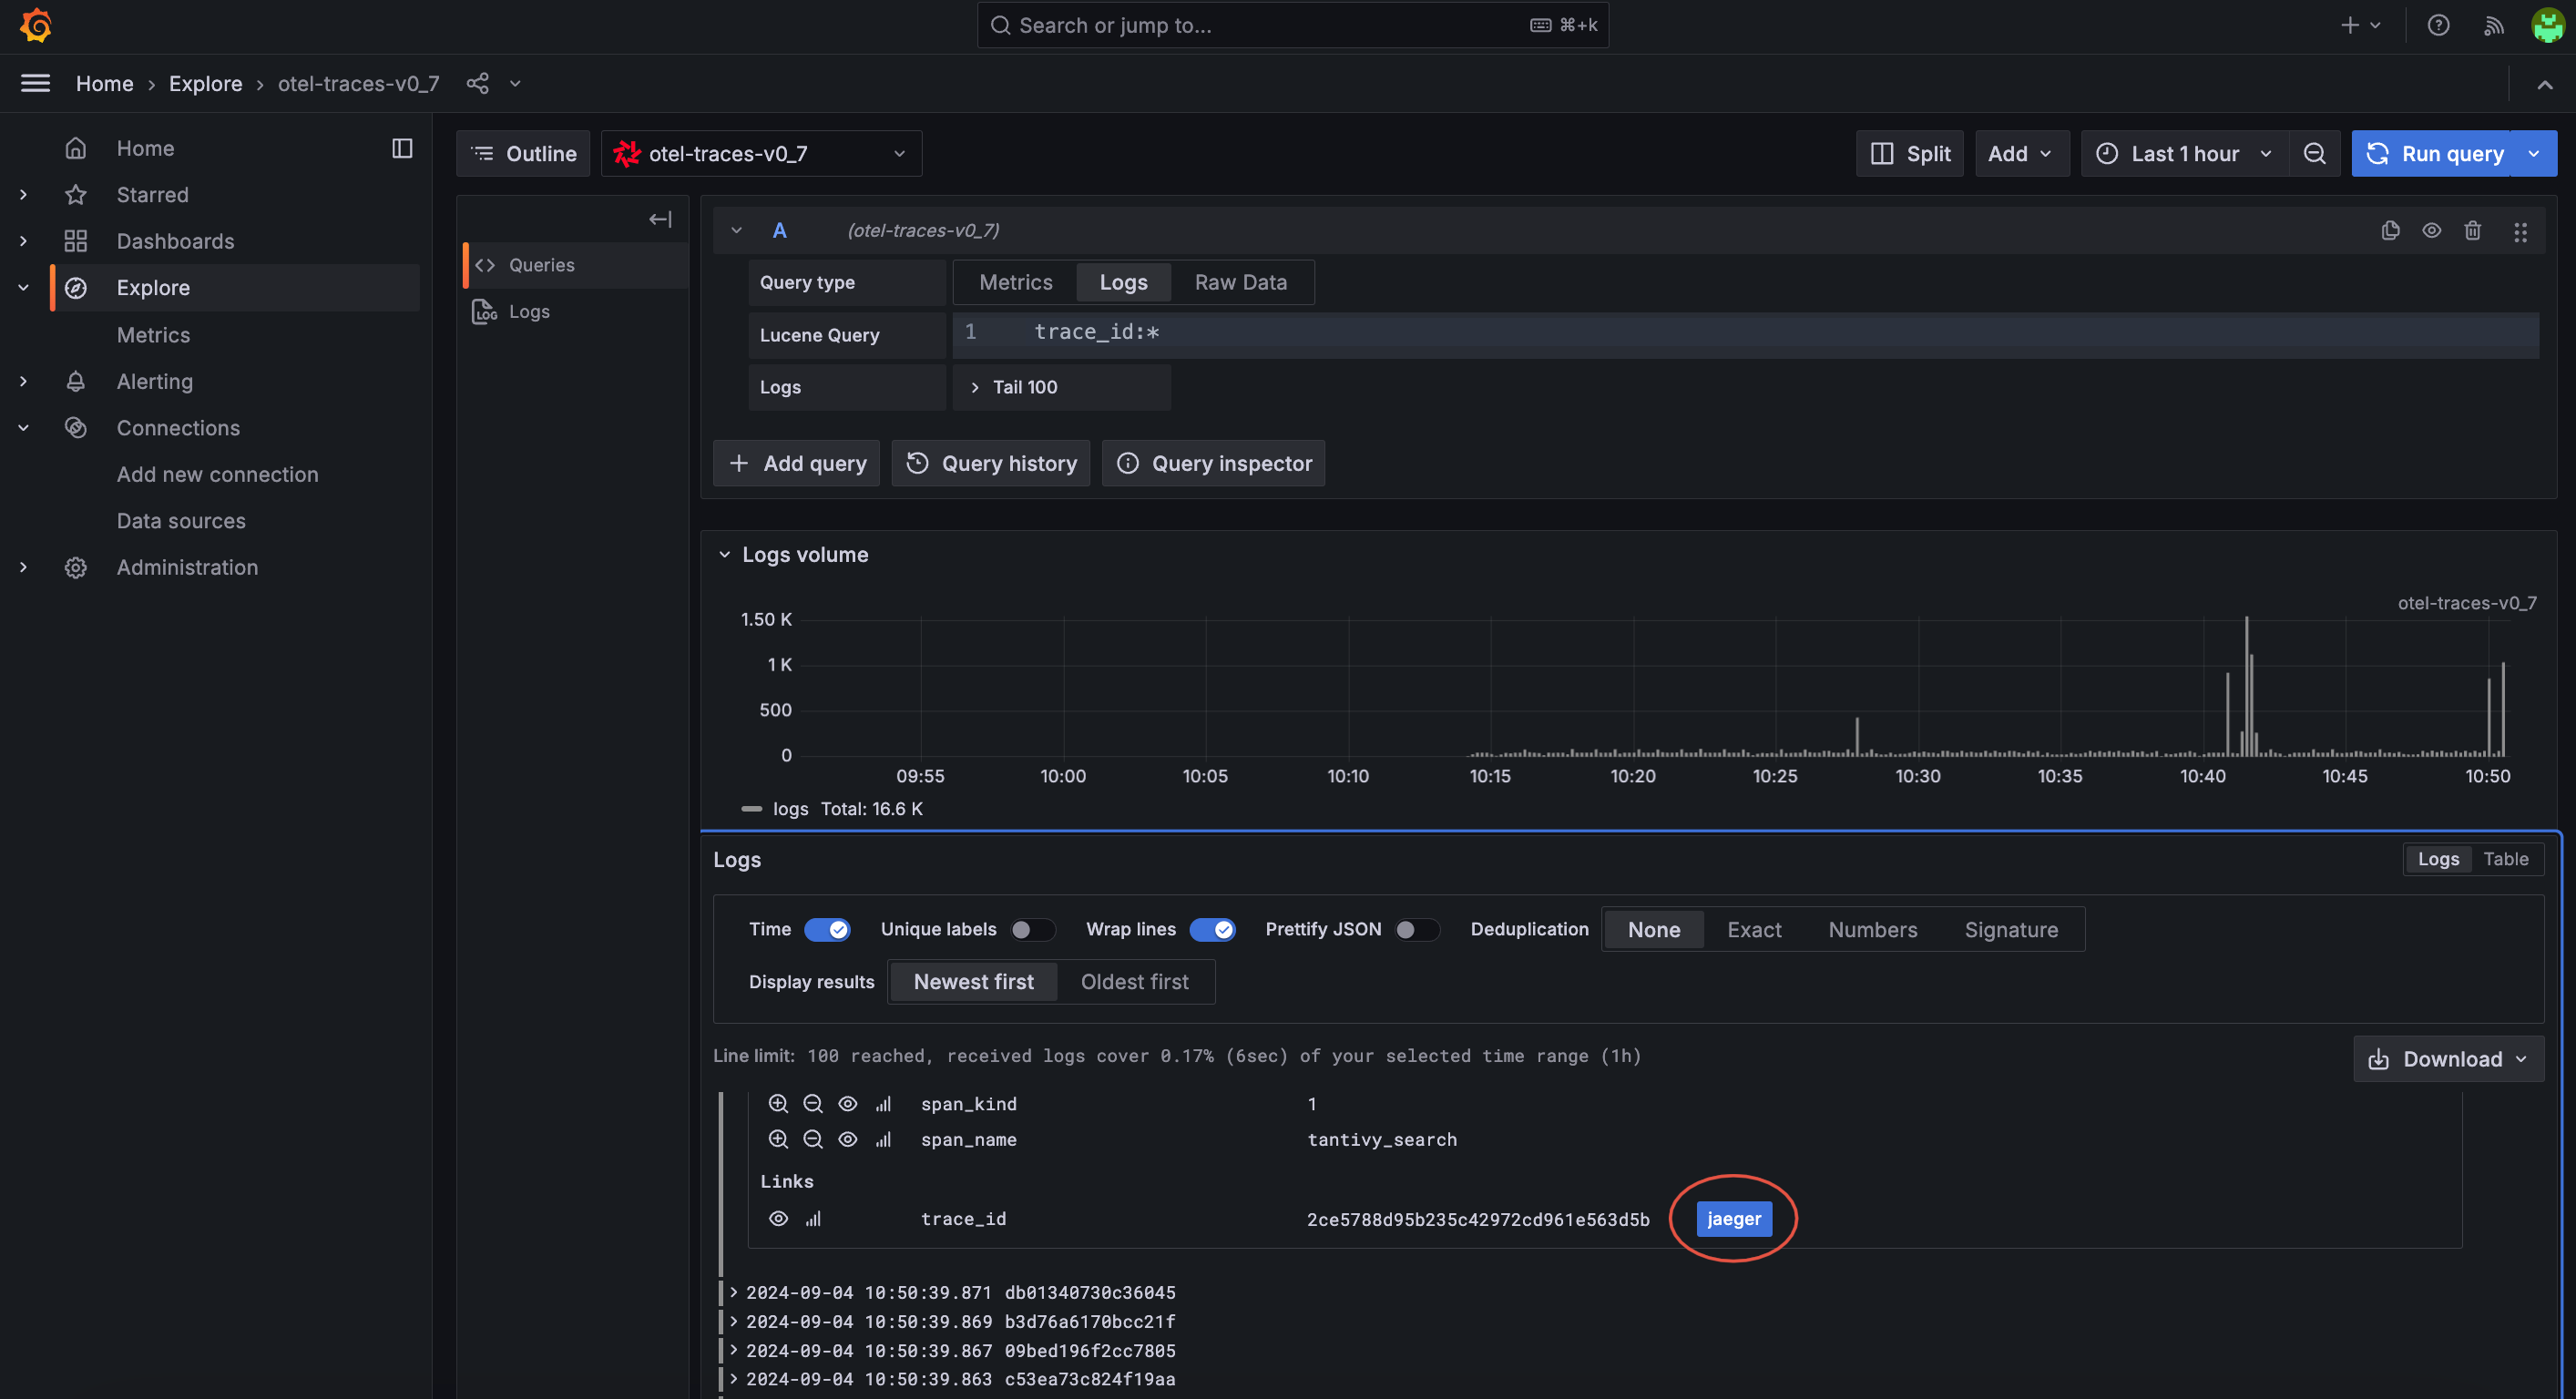2576x1399 pixels.
Task: Collapse the outline panel arrow icon
Action: pyautogui.click(x=660, y=219)
